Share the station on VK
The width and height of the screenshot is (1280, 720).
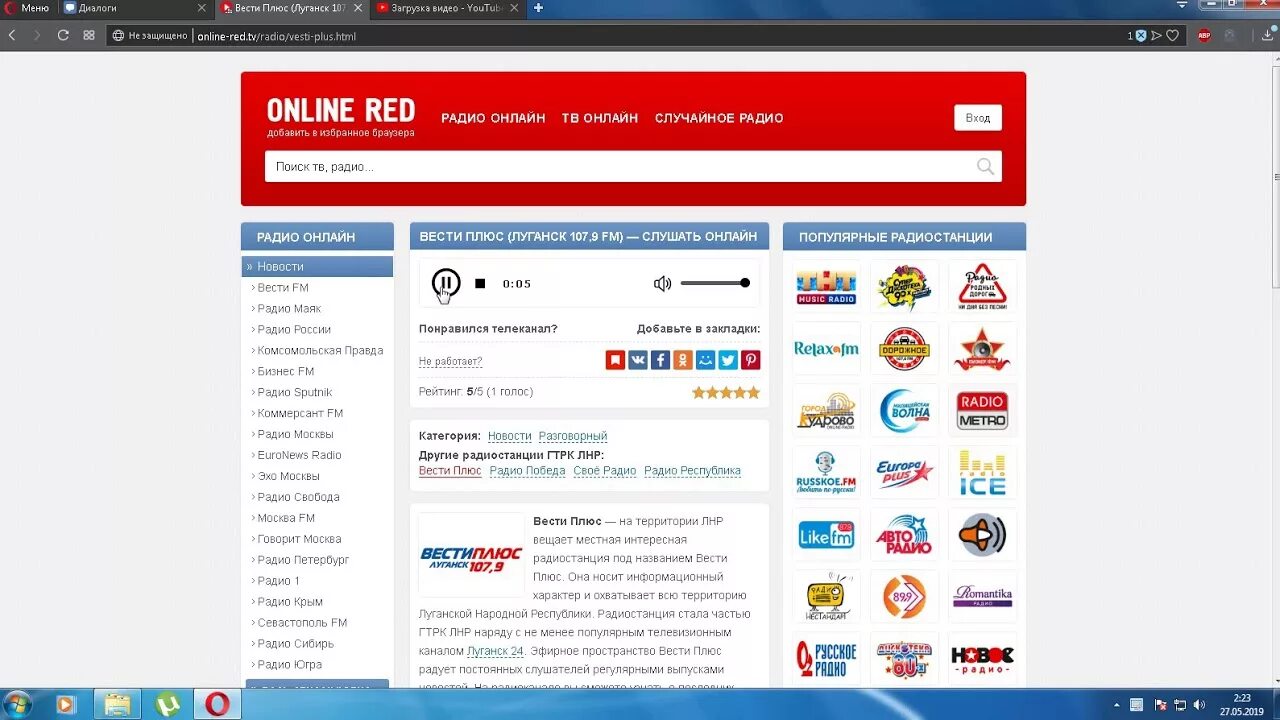[638, 360]
